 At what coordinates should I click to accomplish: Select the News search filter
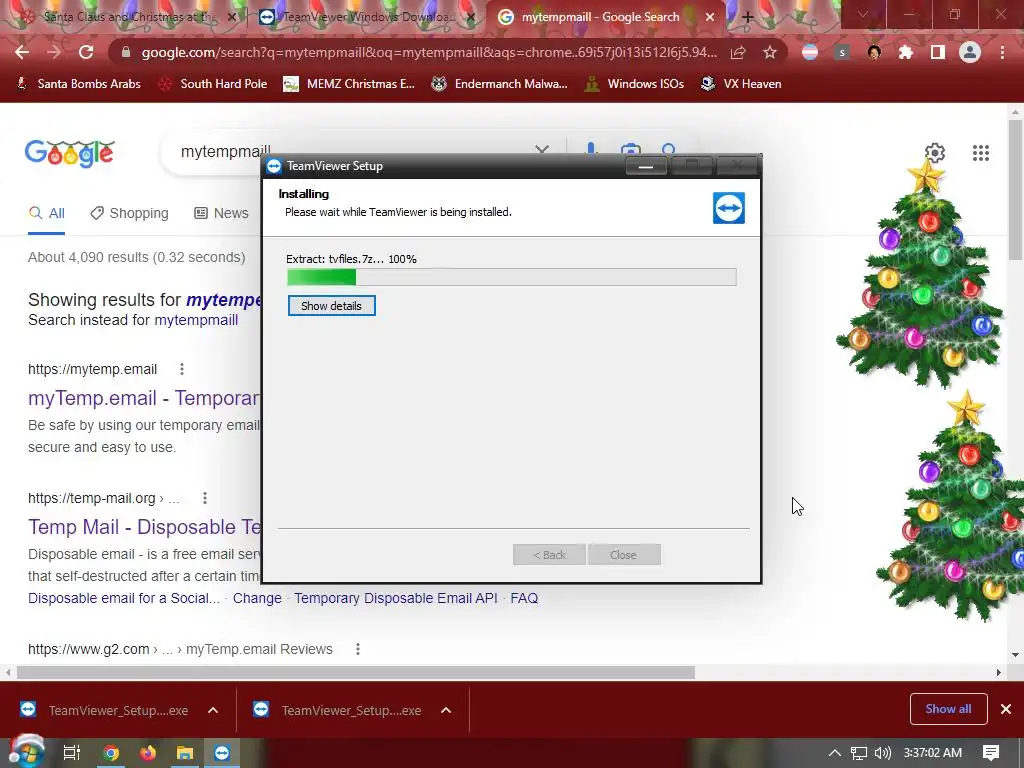[x=221, y=214]
